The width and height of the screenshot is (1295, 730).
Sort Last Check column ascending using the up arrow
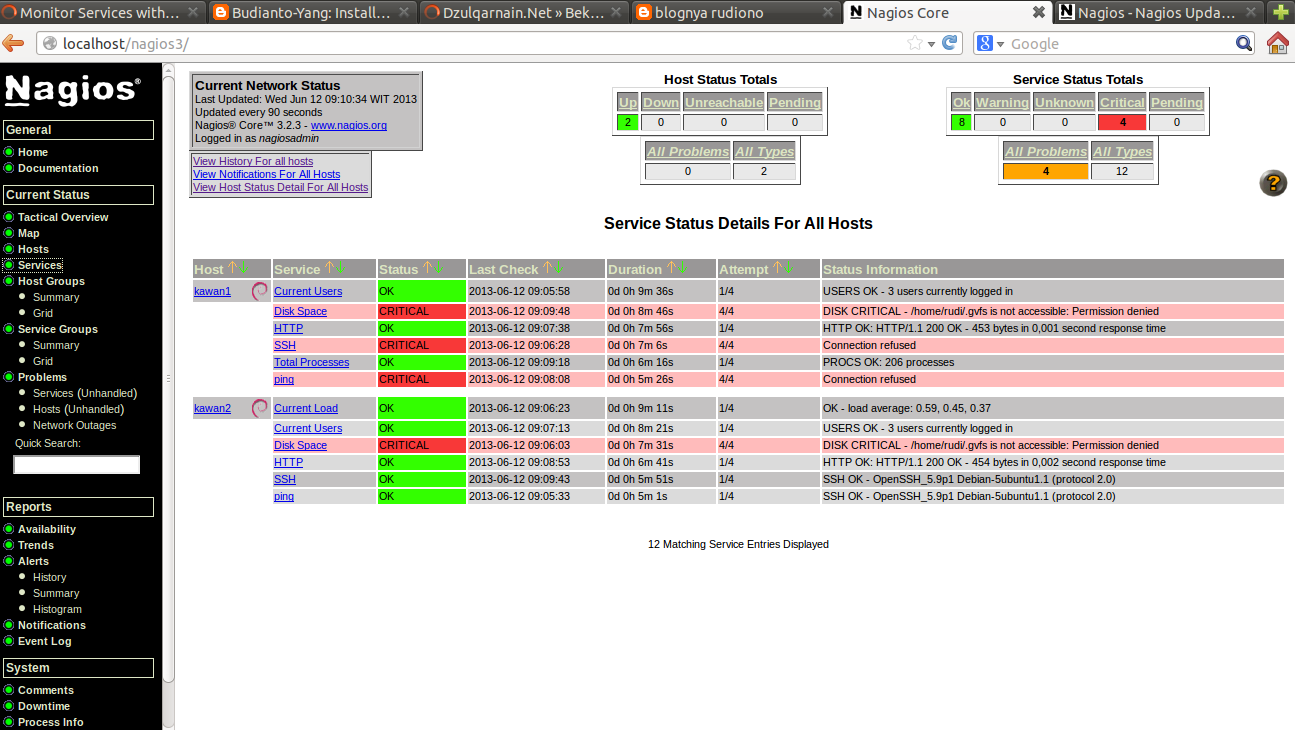click(x=547, y=268)
